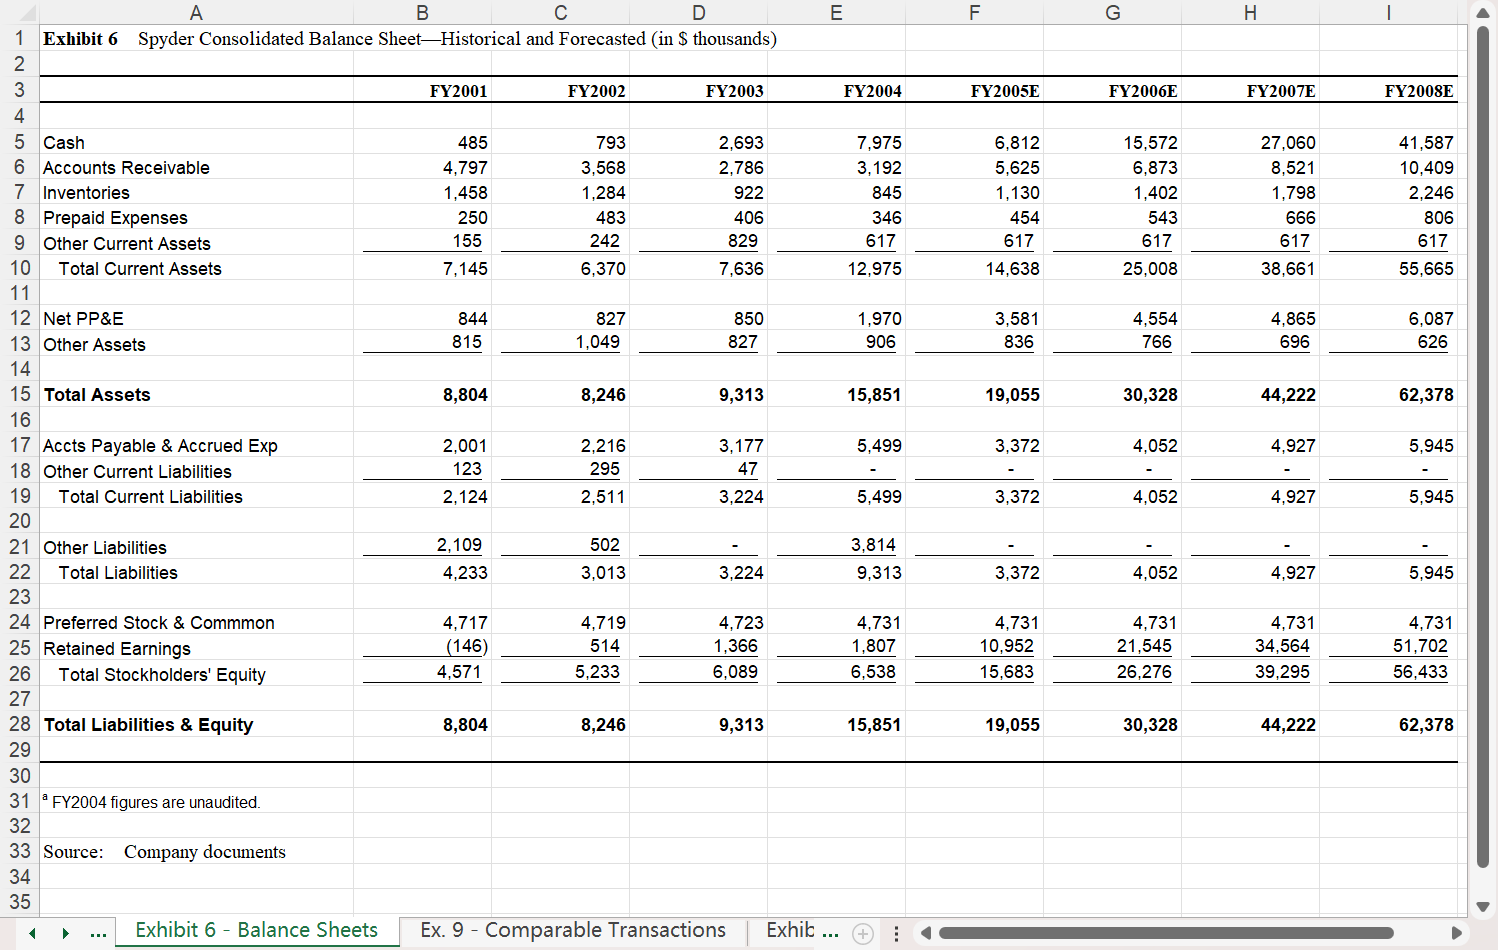Click the tab bar vertical dots handle
This screenshot has height=950, width=1498.
pyautogui.click(x=896, y=934)
